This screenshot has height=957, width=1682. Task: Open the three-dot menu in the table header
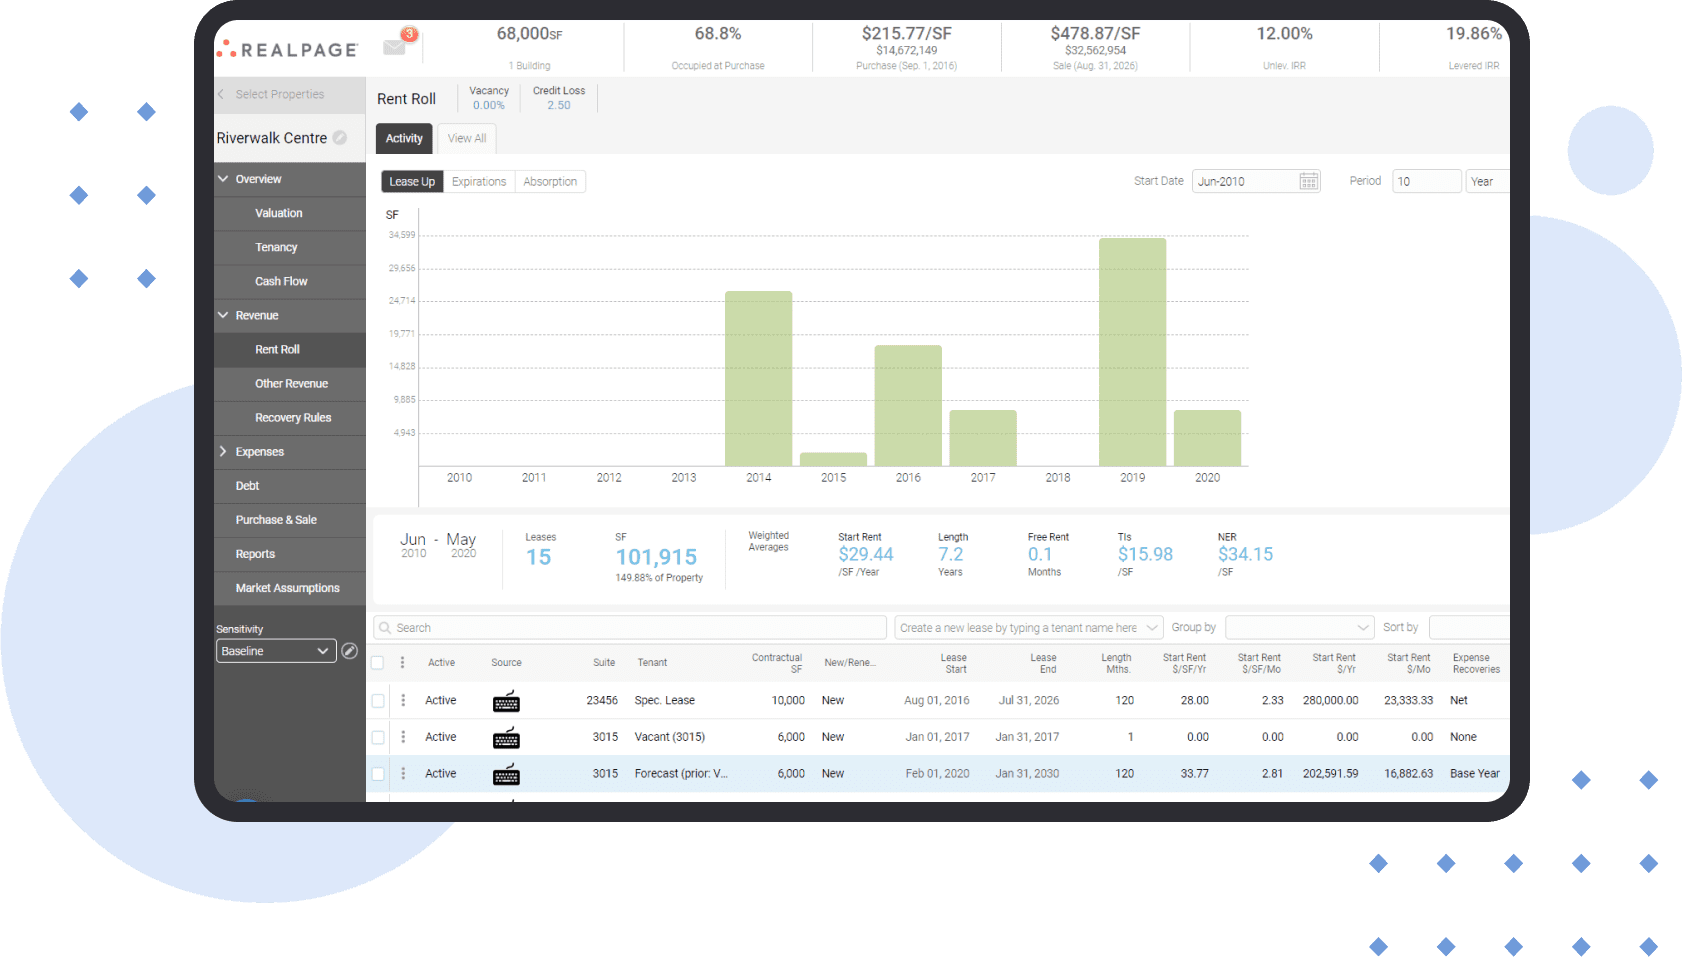pos(403,663)
